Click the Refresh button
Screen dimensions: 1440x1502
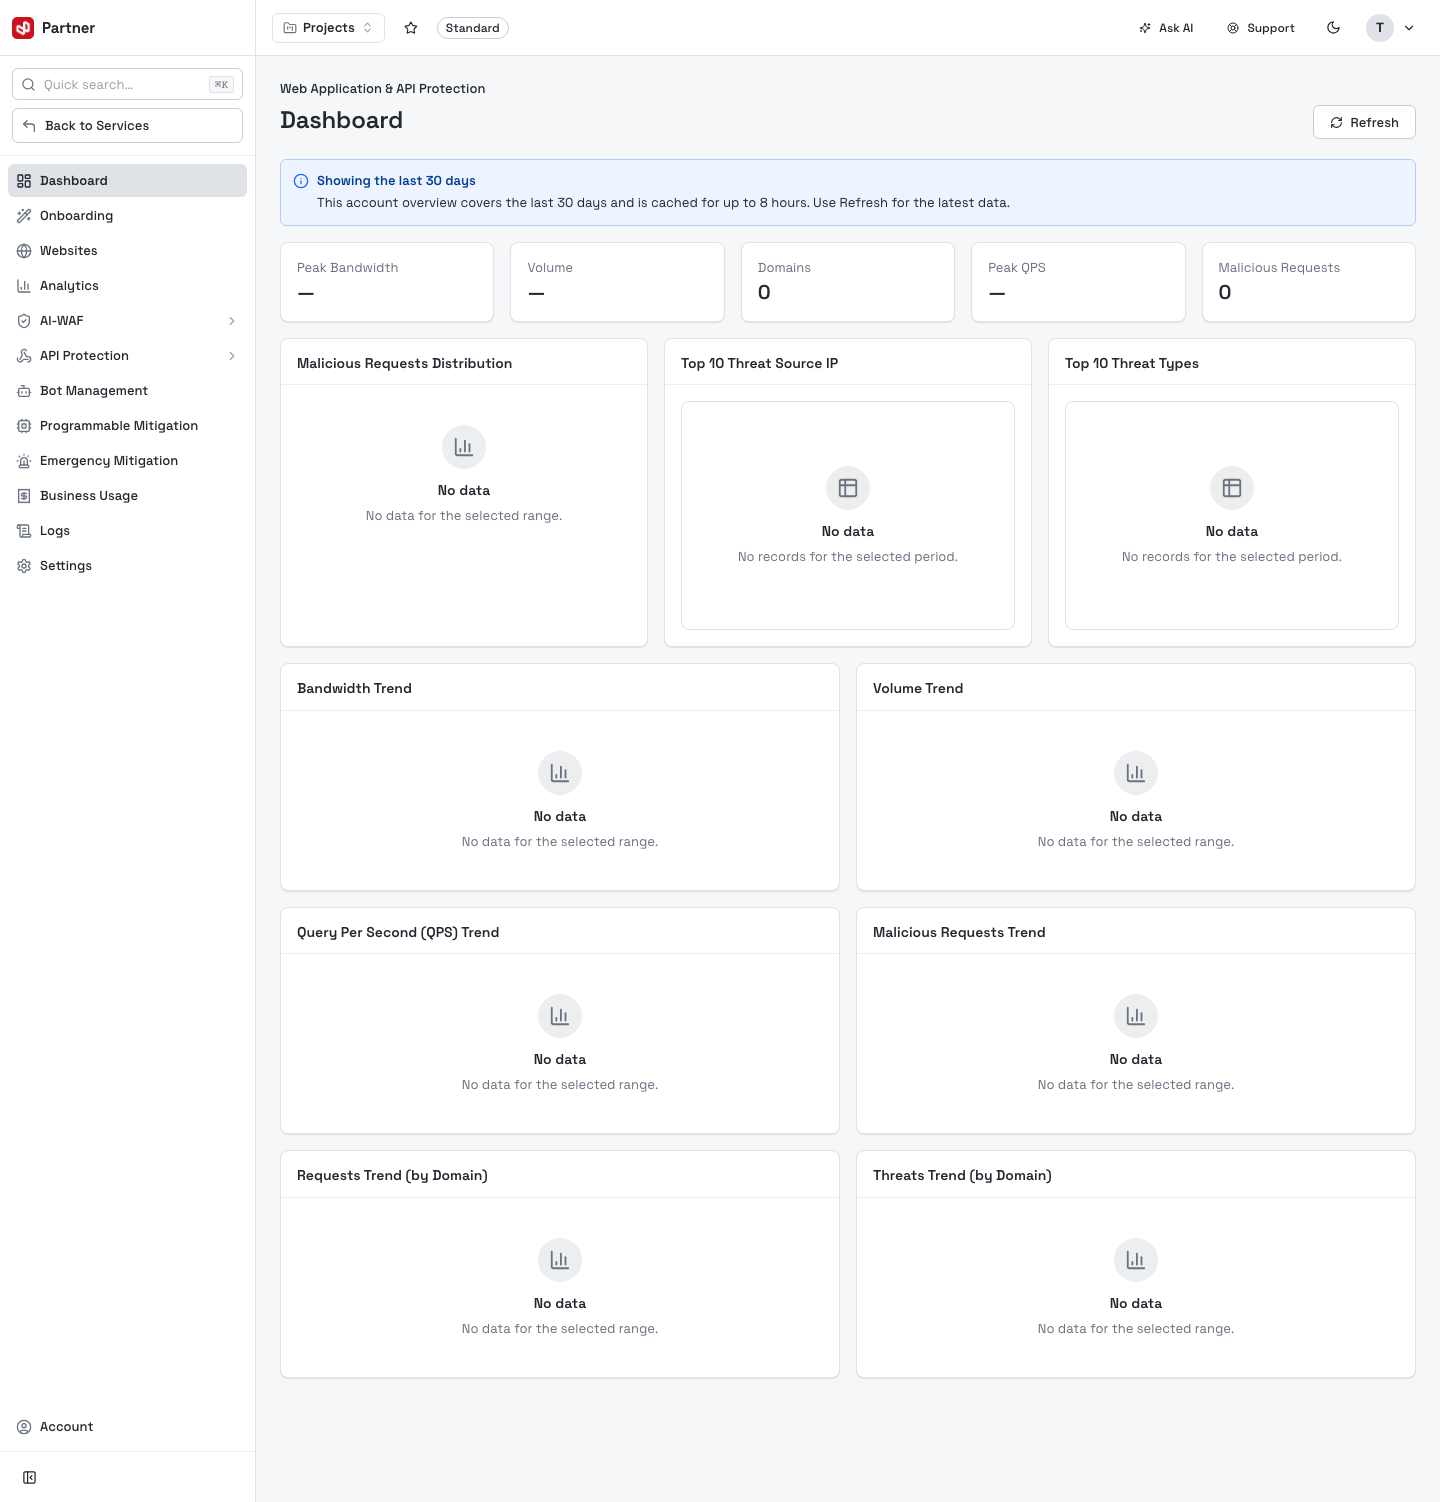[1364, 122]
